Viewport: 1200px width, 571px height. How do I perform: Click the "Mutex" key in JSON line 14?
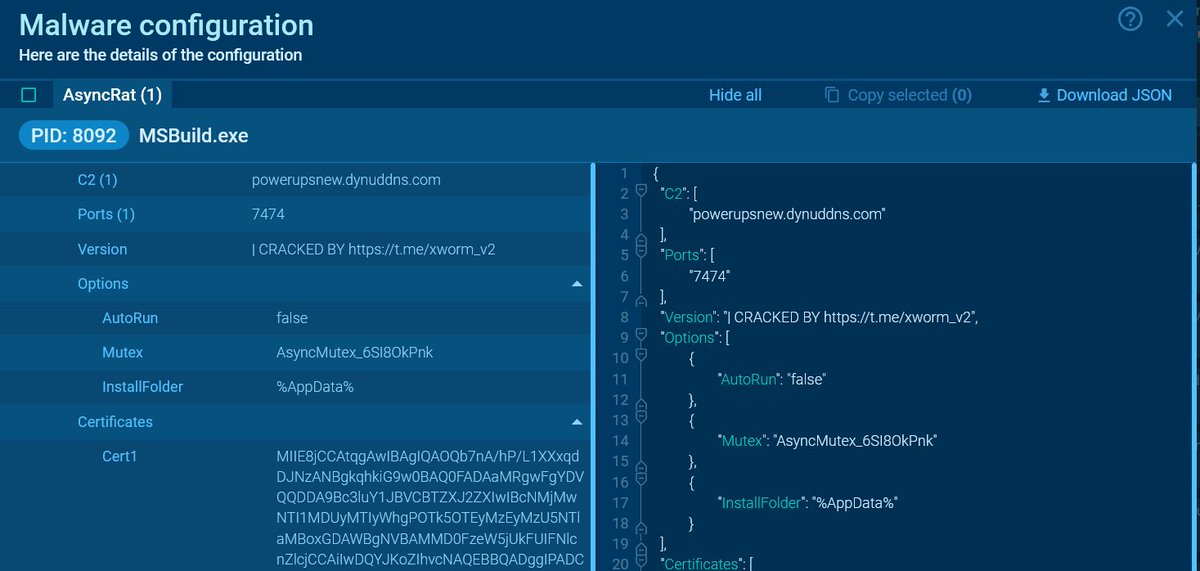[x=741, y=441]
